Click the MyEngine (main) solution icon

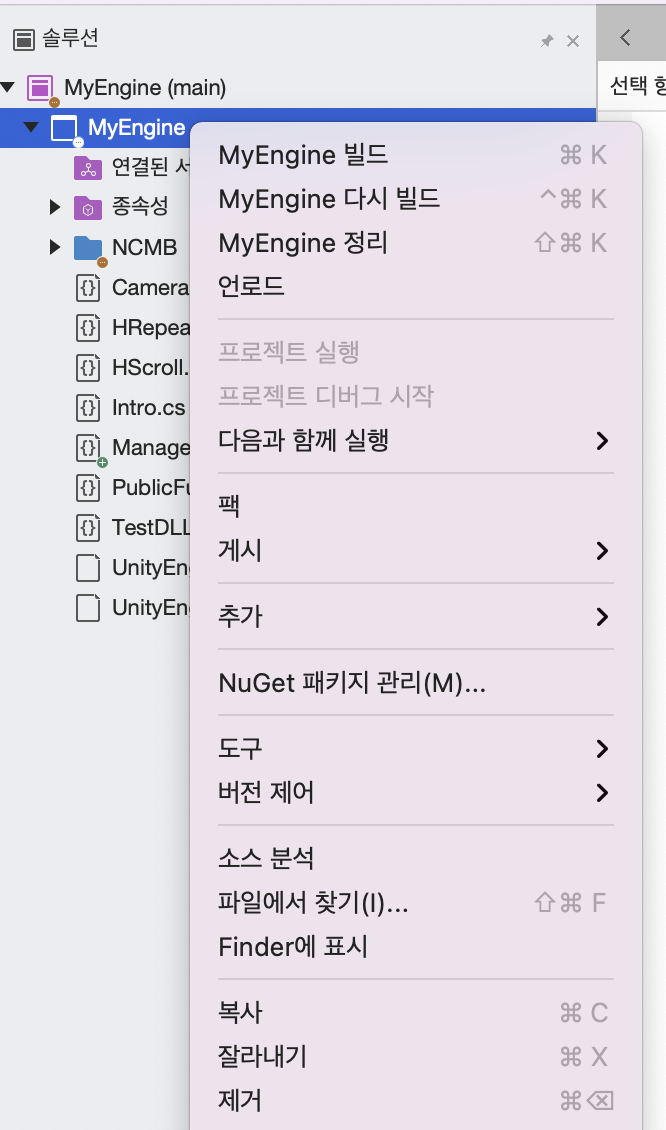click(40, 88)
